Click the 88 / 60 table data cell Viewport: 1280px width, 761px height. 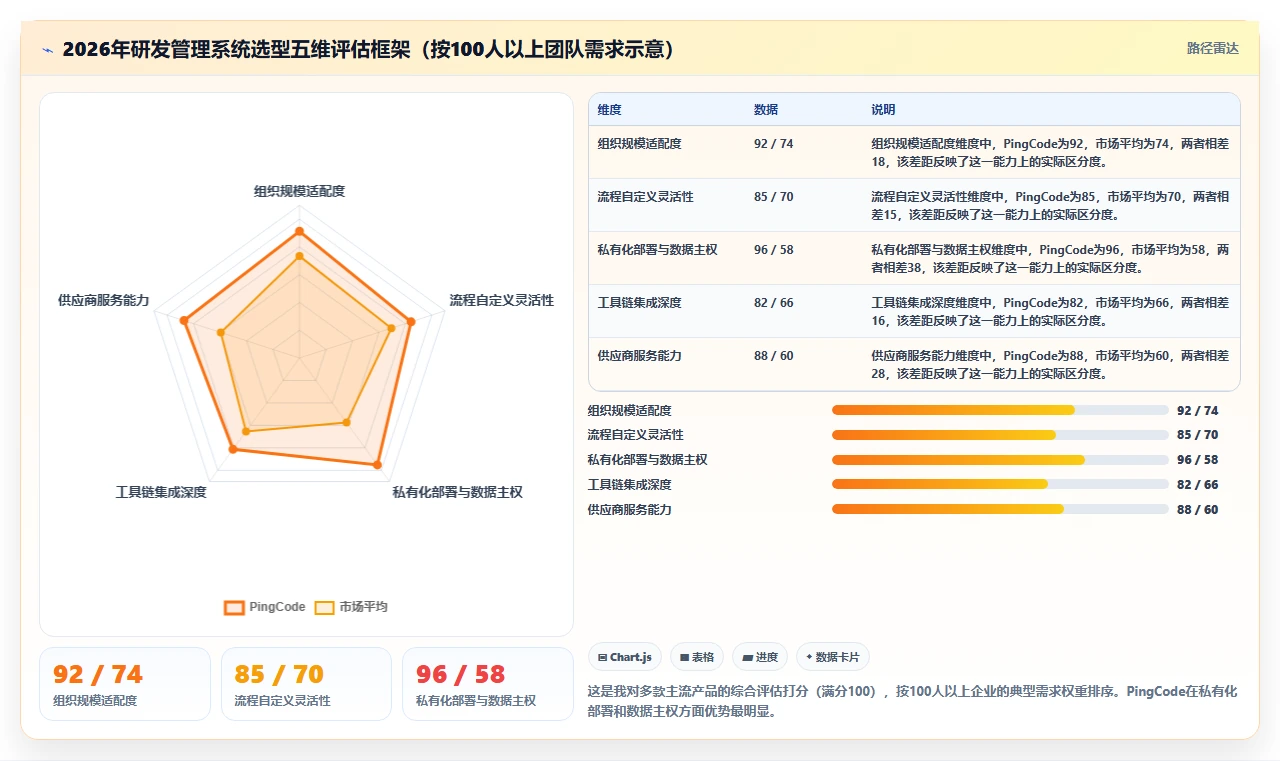pos(774,356)
